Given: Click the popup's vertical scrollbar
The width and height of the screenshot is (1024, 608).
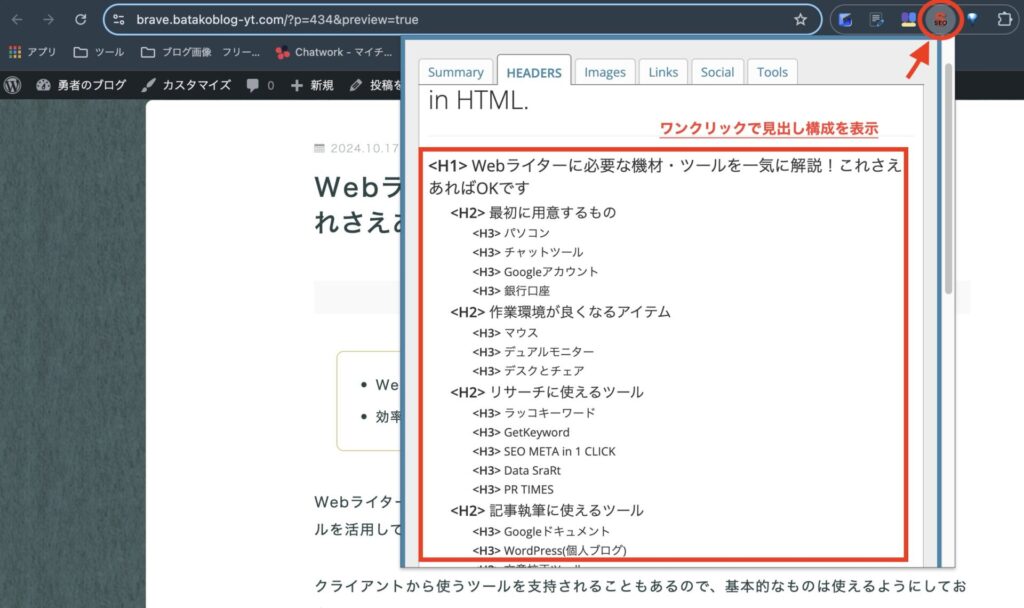Looking at the screenshot, I should [x=948, y=178].
